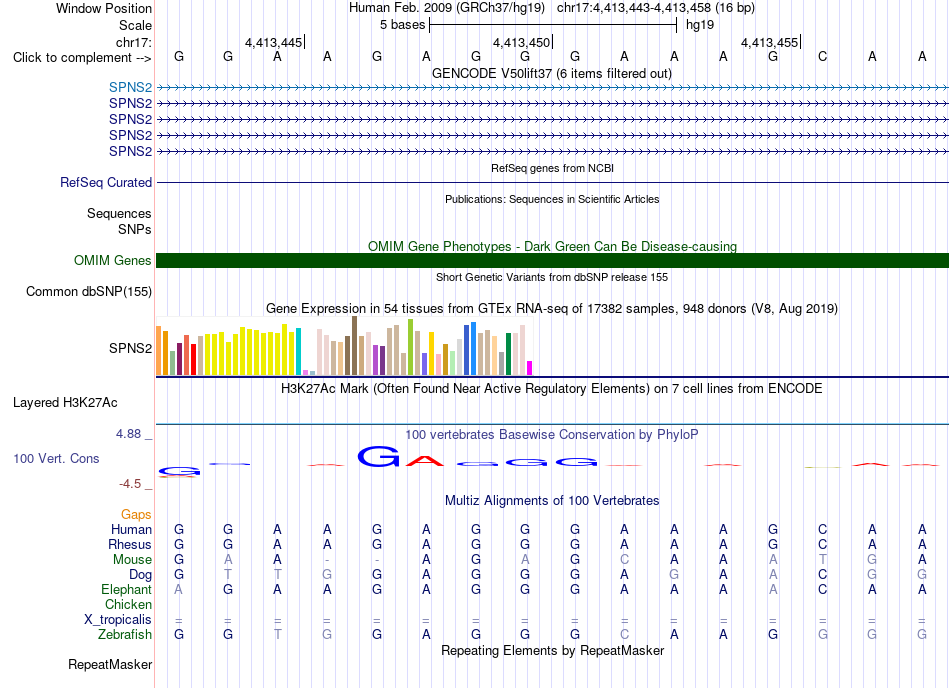Select the Elephant species label

click(x=127, y=589)
